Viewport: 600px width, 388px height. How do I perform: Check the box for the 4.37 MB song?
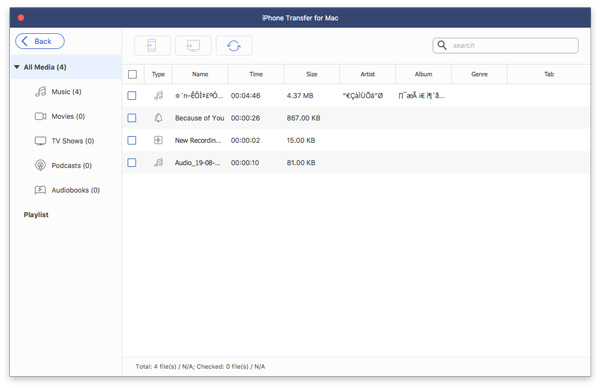(x=132, y=95)
